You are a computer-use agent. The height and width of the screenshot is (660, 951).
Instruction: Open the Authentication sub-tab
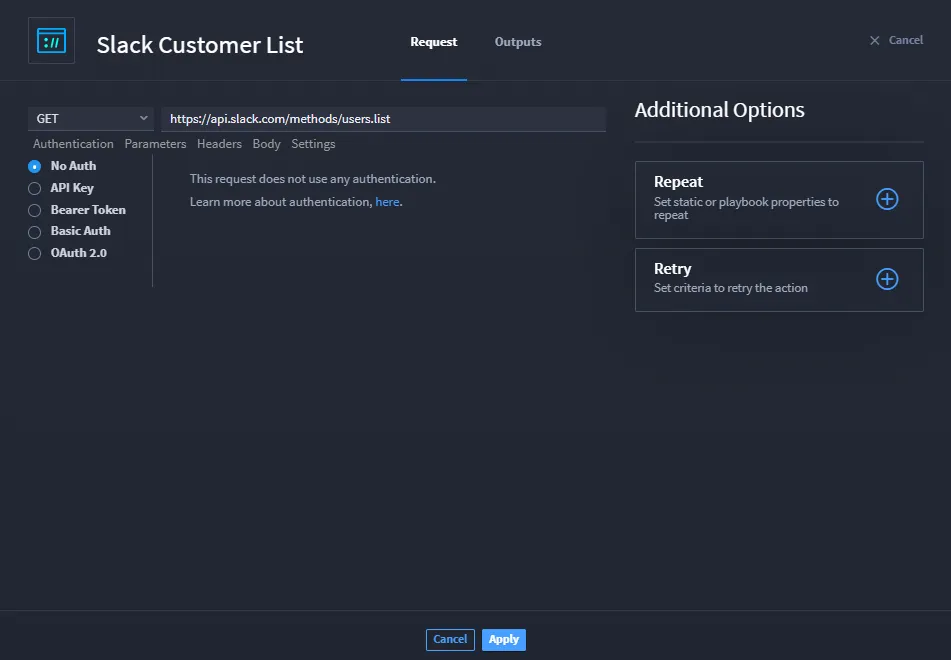(73, 144)
